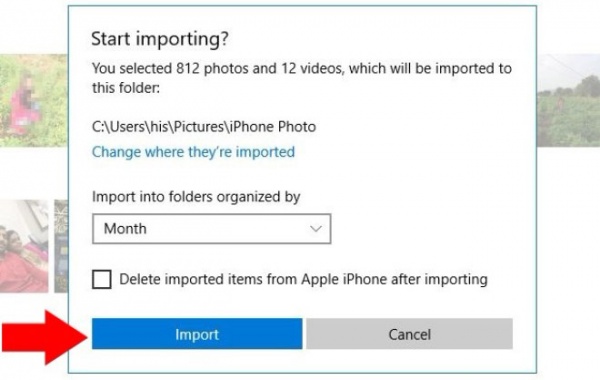Click the red arrow pointing at Import
The height and width of the screenshot is (380, 600).
point(44,337)
